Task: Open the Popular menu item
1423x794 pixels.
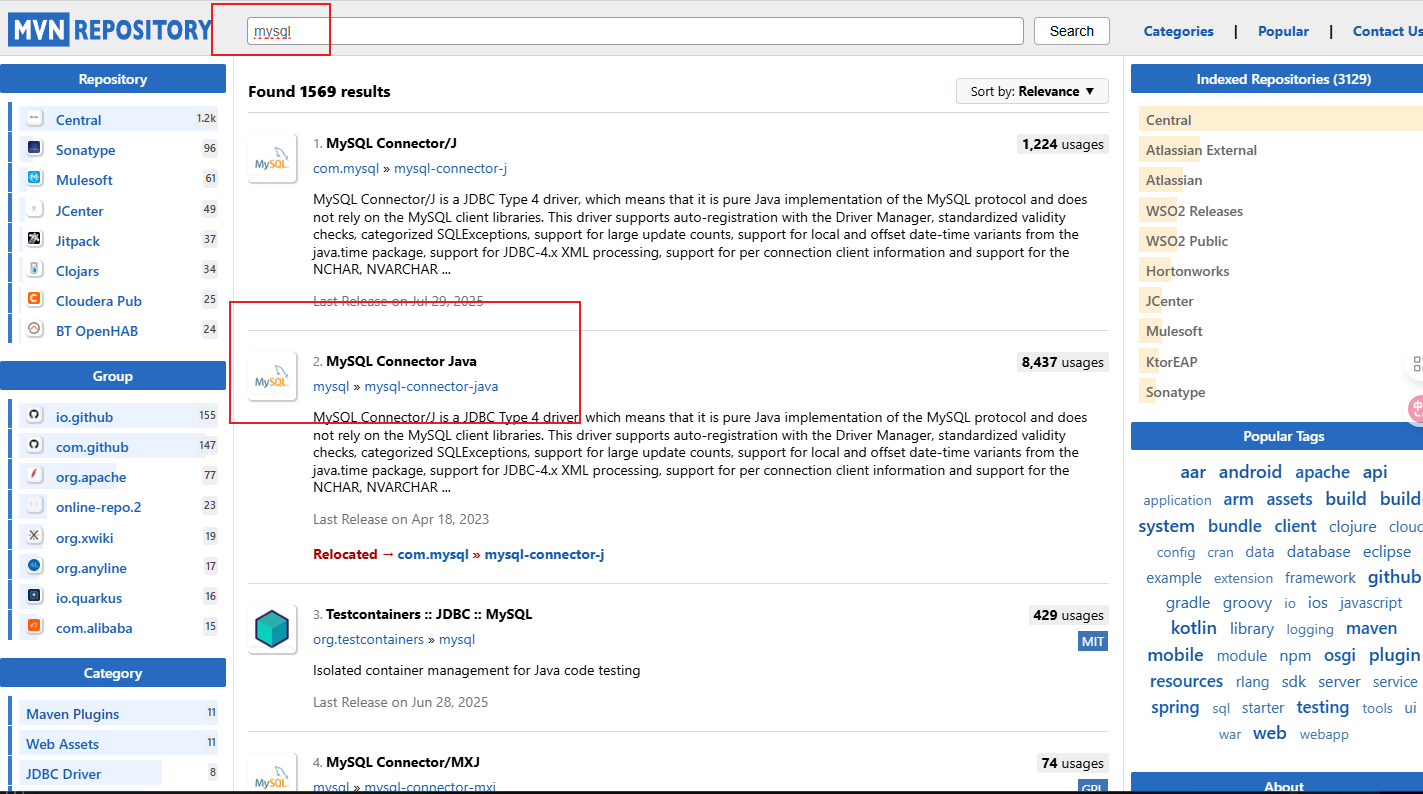Action: coord(1283,31)
